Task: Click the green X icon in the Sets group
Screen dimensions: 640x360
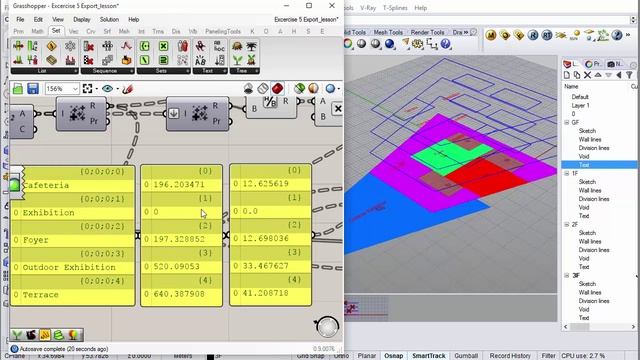Action: click(x=163, y=46)
